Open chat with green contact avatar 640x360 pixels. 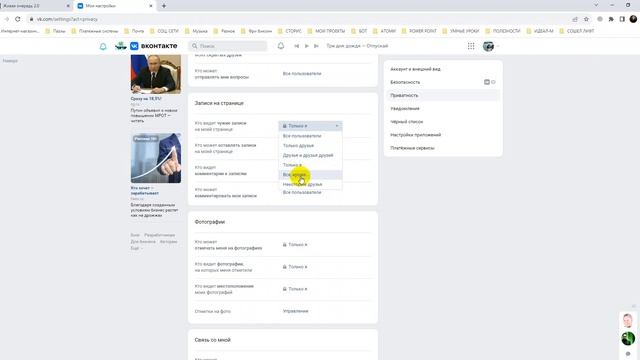point(628,338)
